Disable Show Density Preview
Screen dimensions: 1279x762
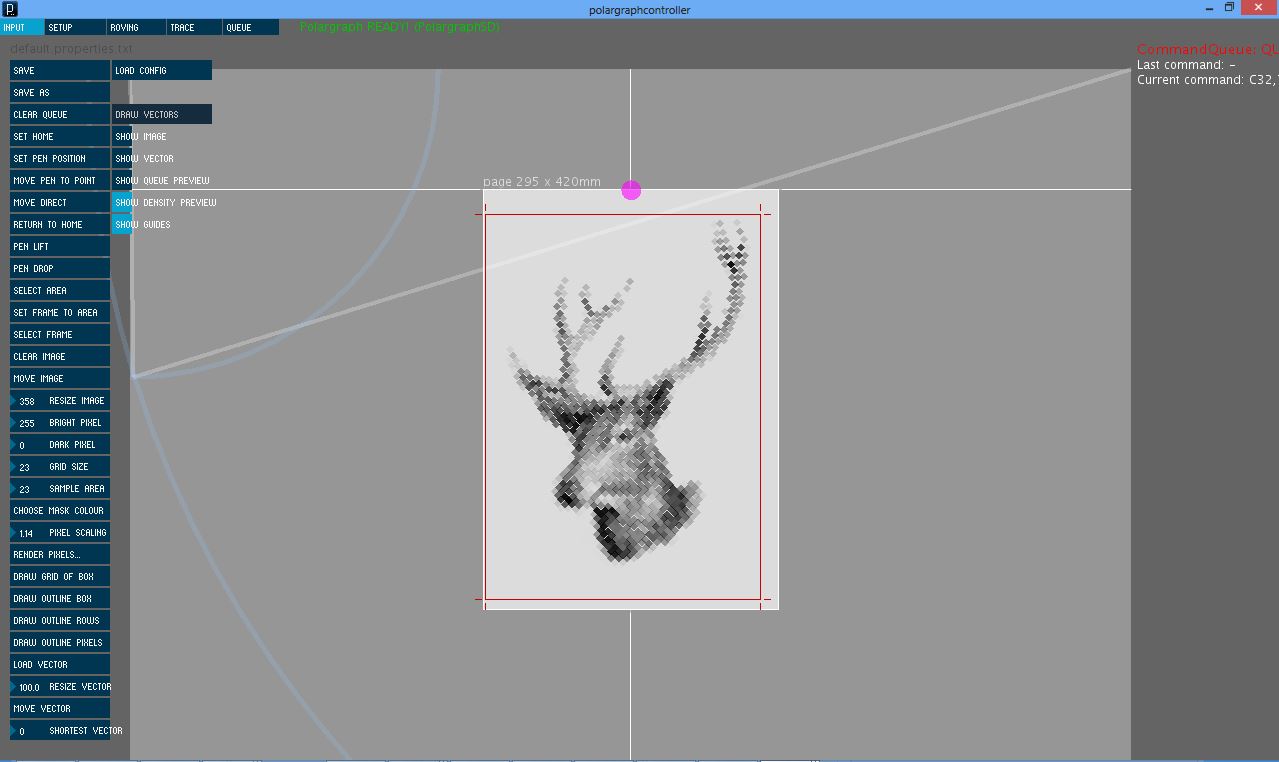point(164,202)
